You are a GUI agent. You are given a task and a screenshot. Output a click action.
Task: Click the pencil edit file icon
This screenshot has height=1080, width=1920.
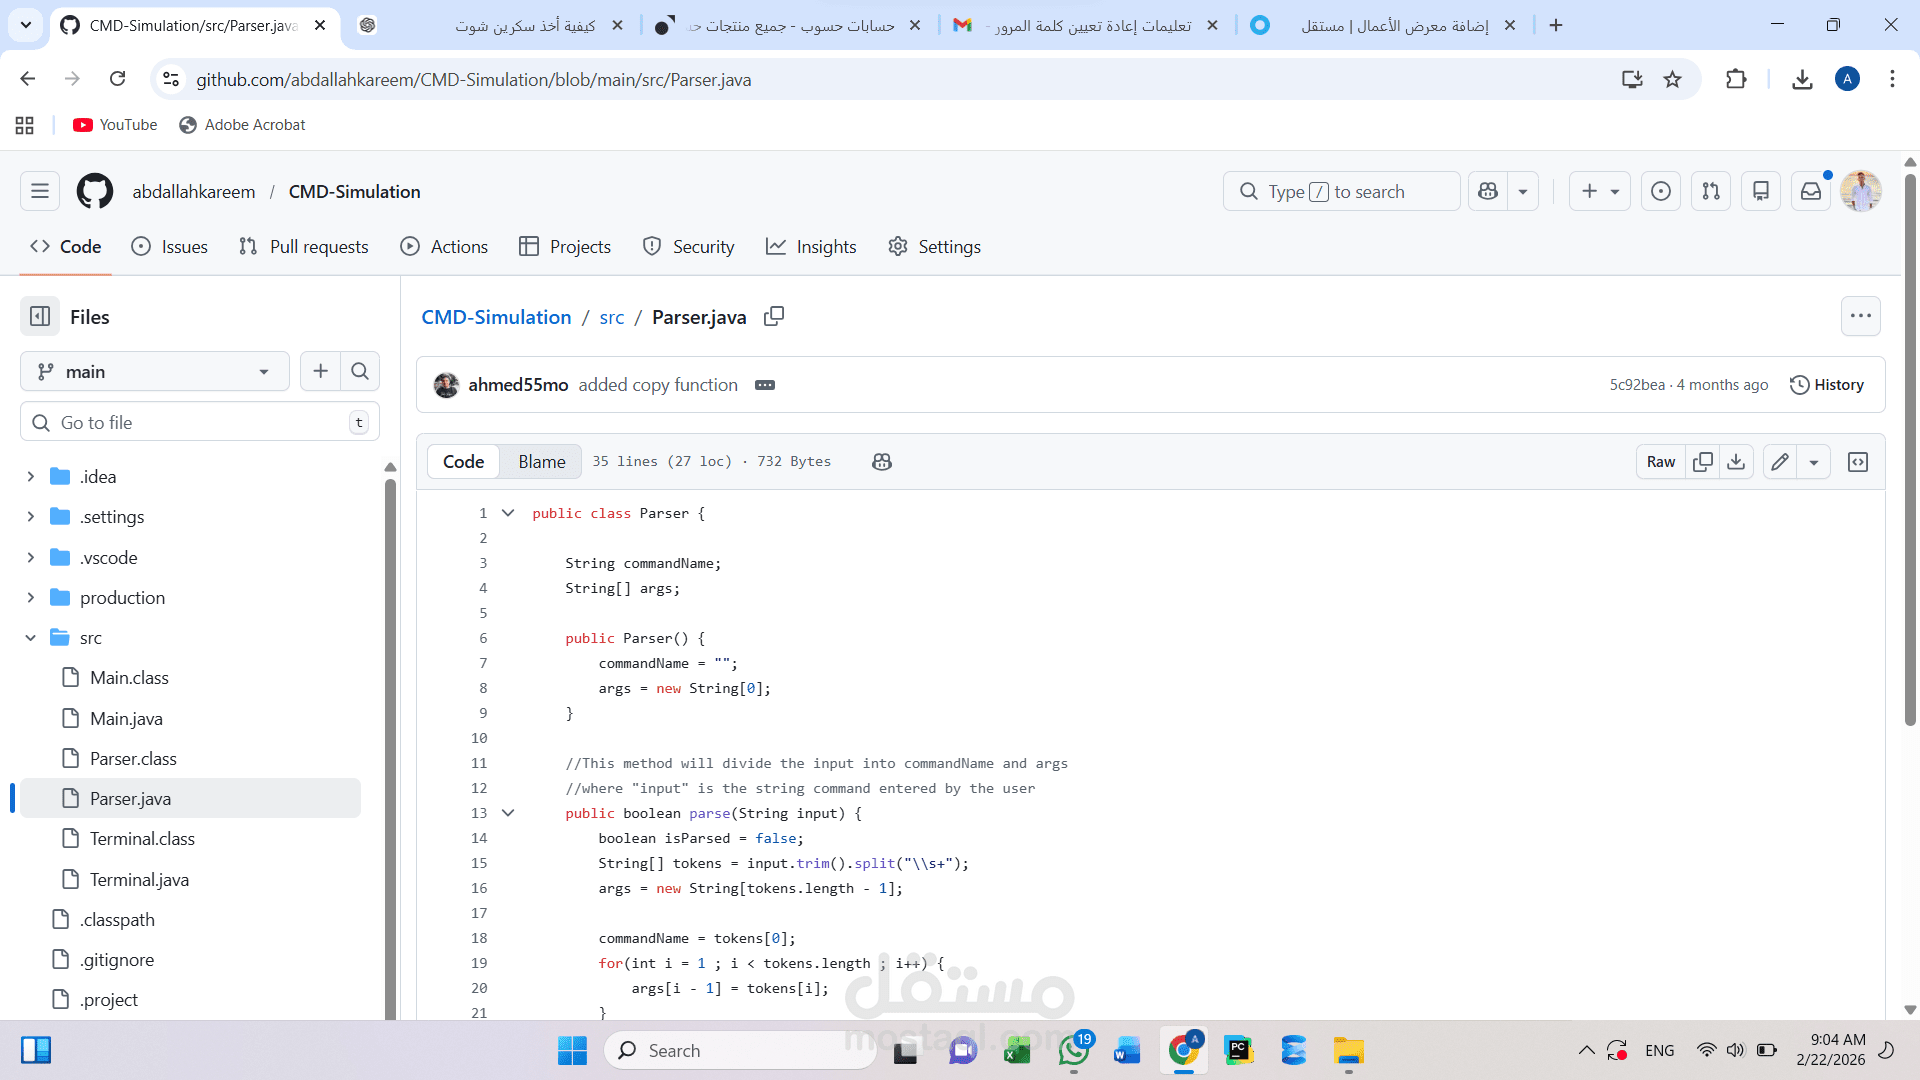tap(1780, 462)
